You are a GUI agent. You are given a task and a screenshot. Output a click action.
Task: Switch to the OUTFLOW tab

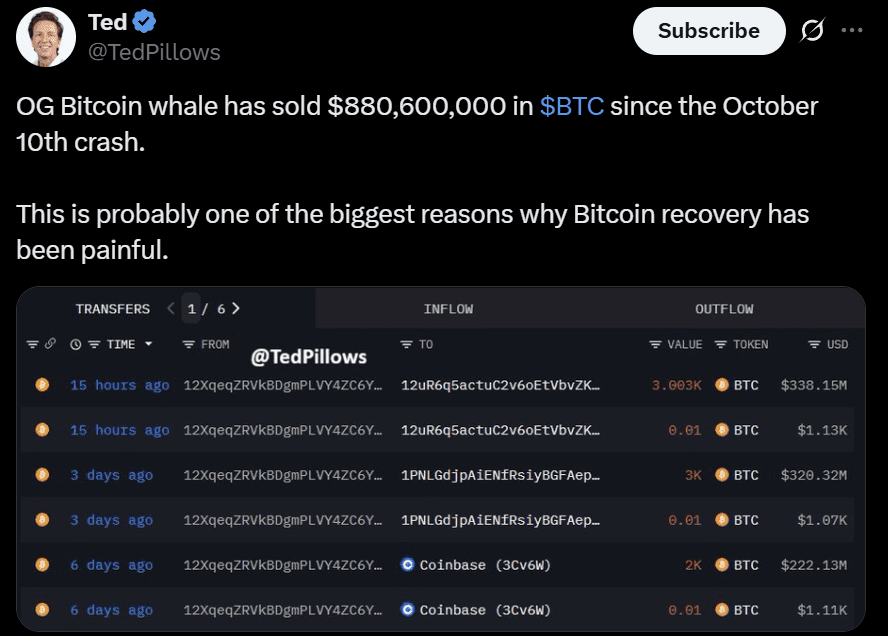724,309
